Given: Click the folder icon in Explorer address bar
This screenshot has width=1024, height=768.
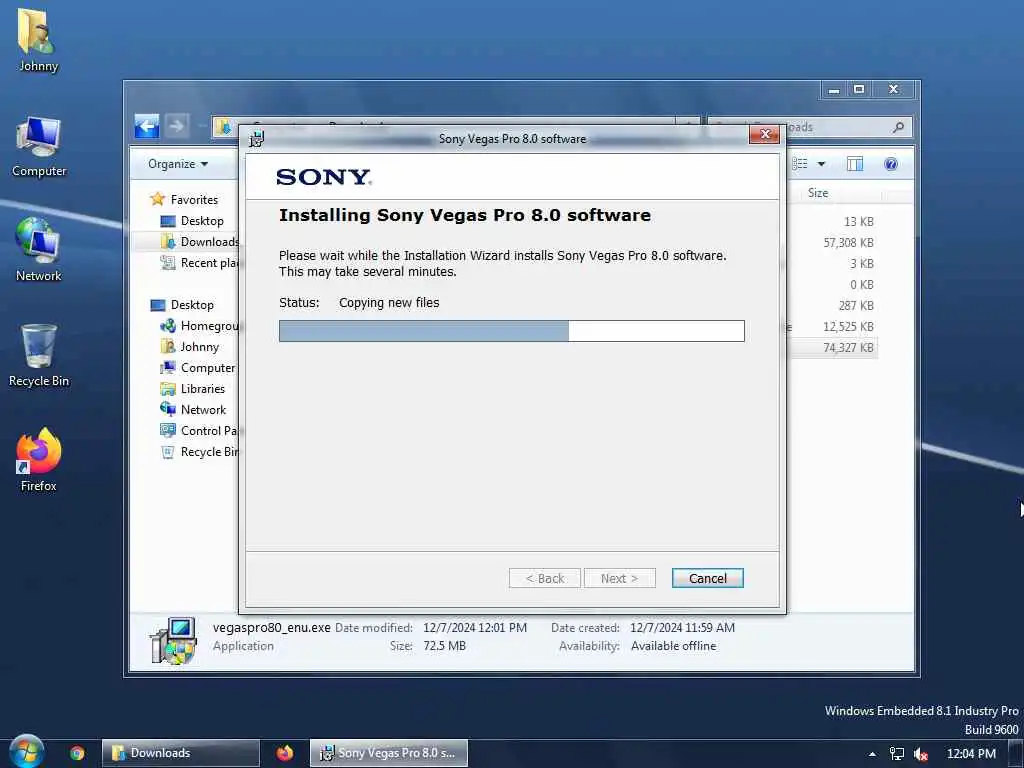Looking at the screenshot, I should click(x=224, y=127).
